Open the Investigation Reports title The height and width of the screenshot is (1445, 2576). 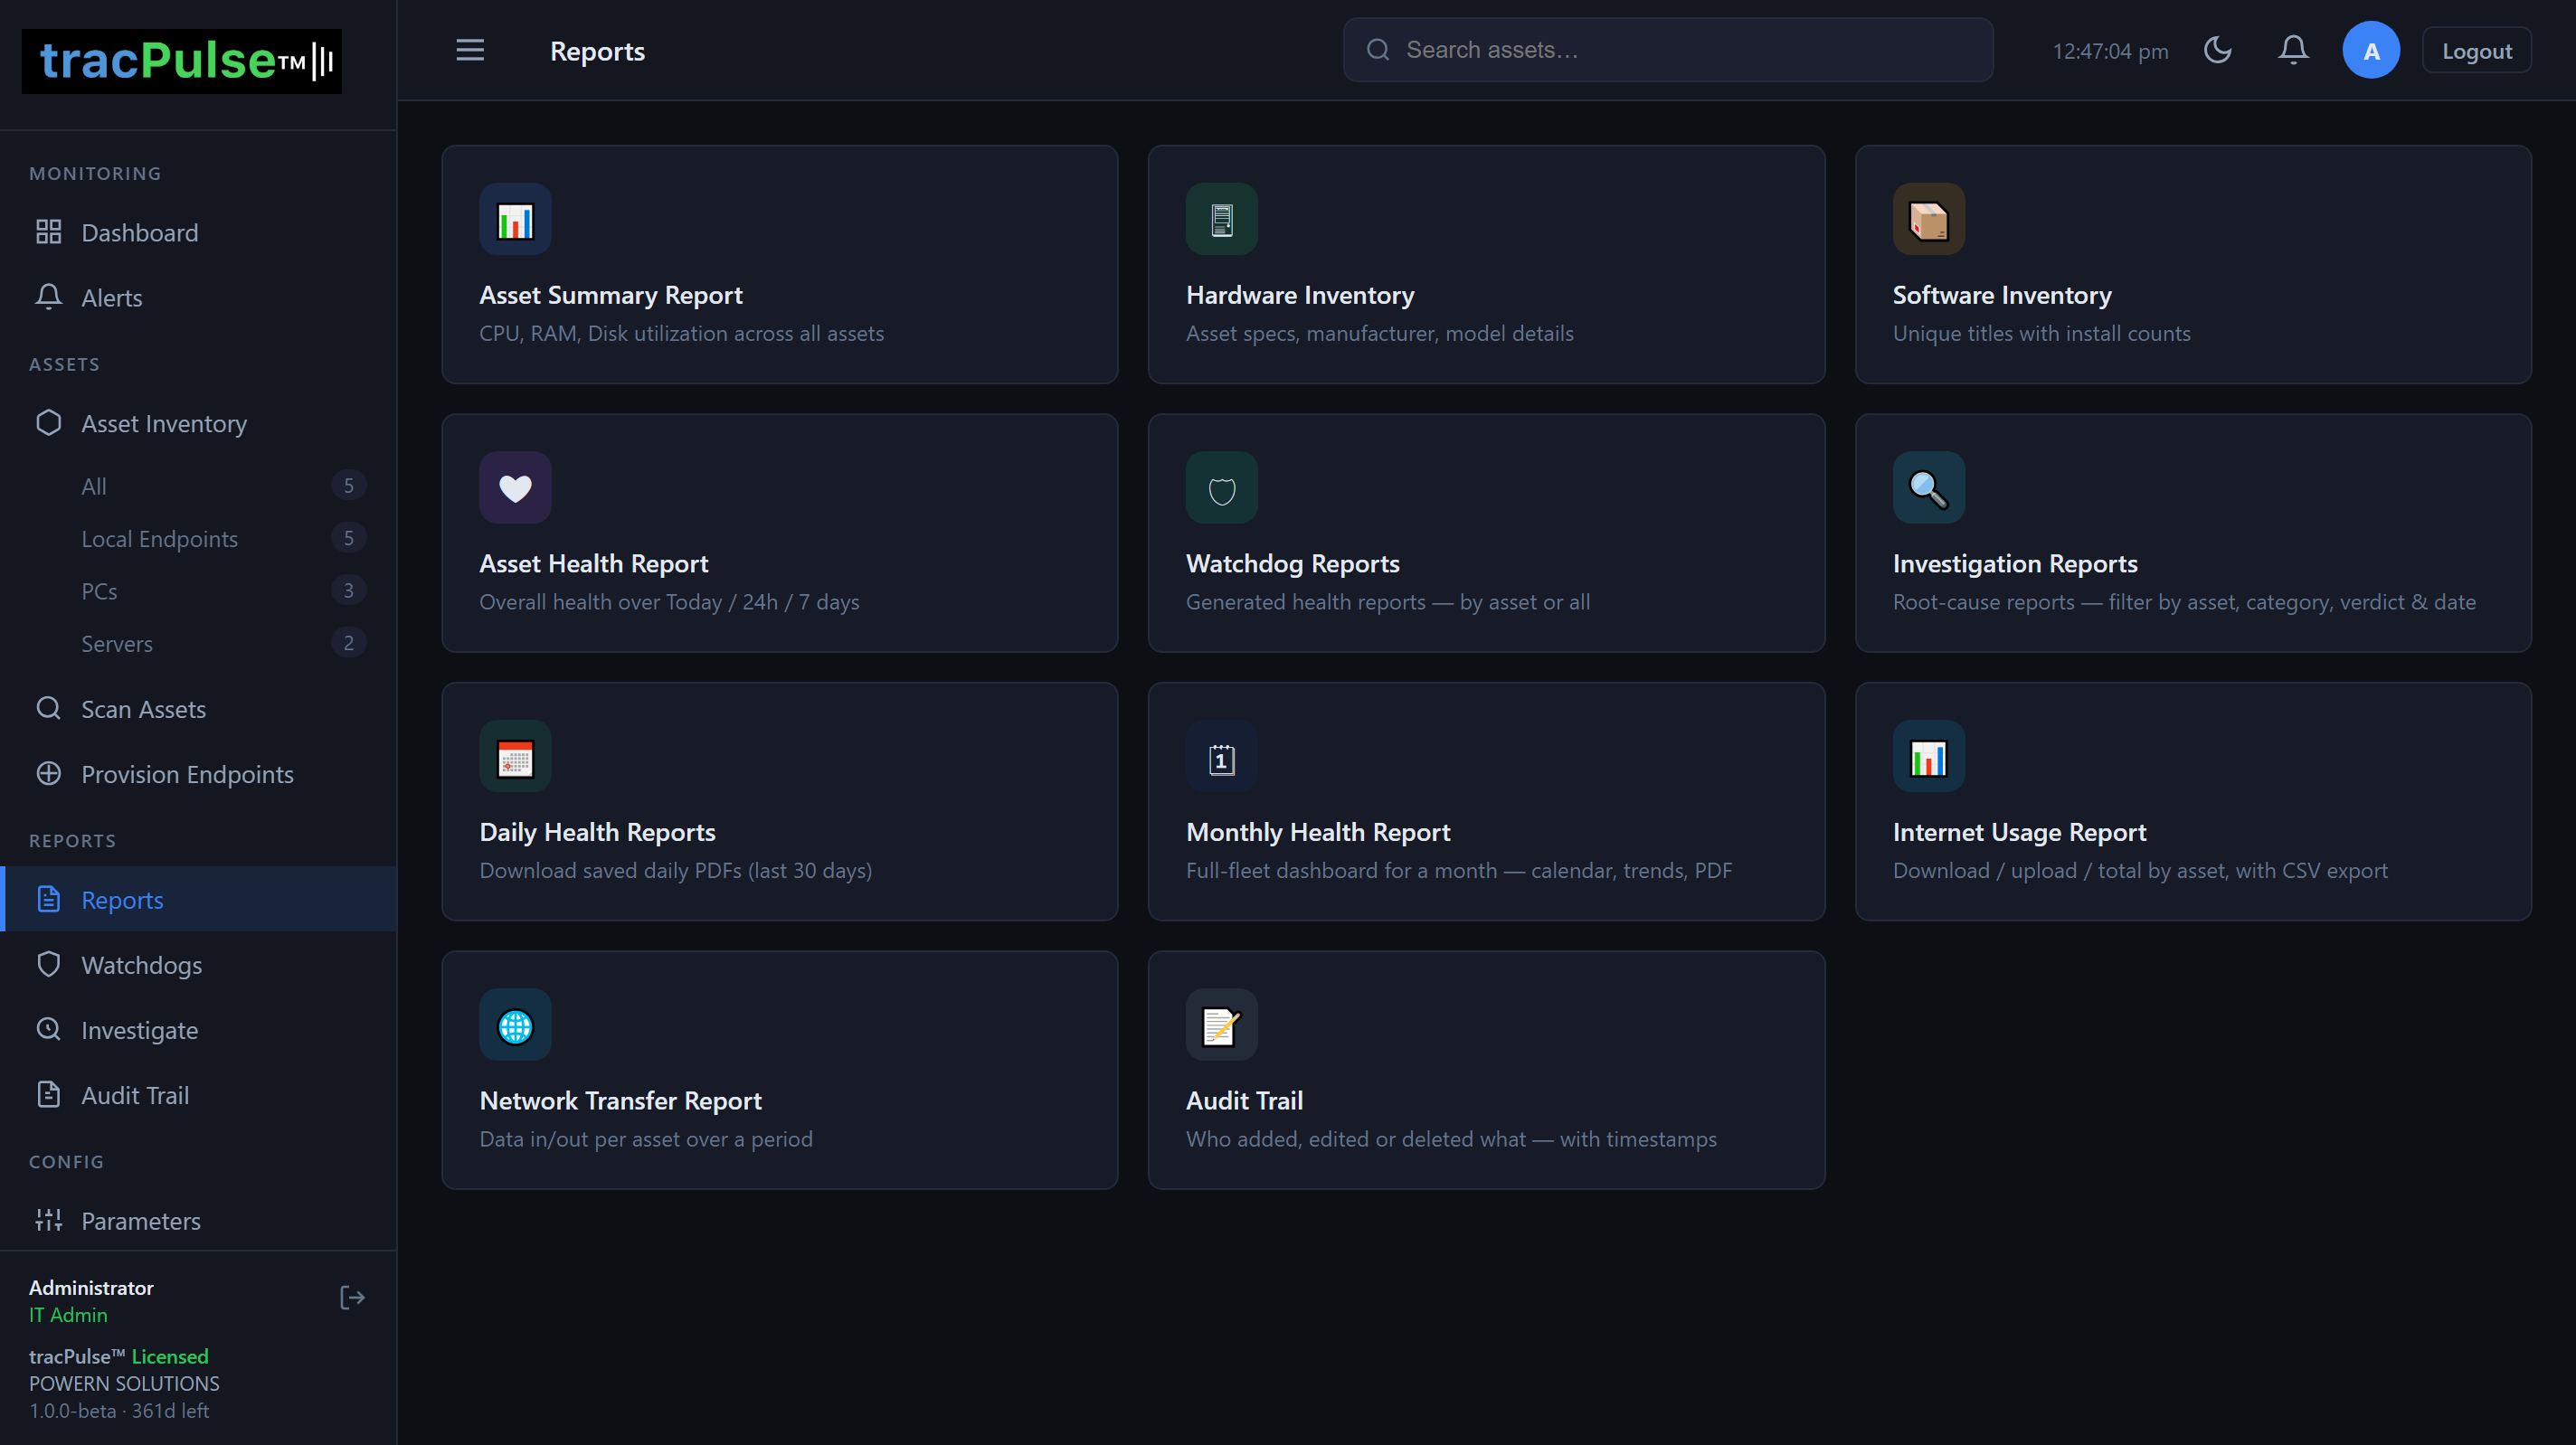2015,564
